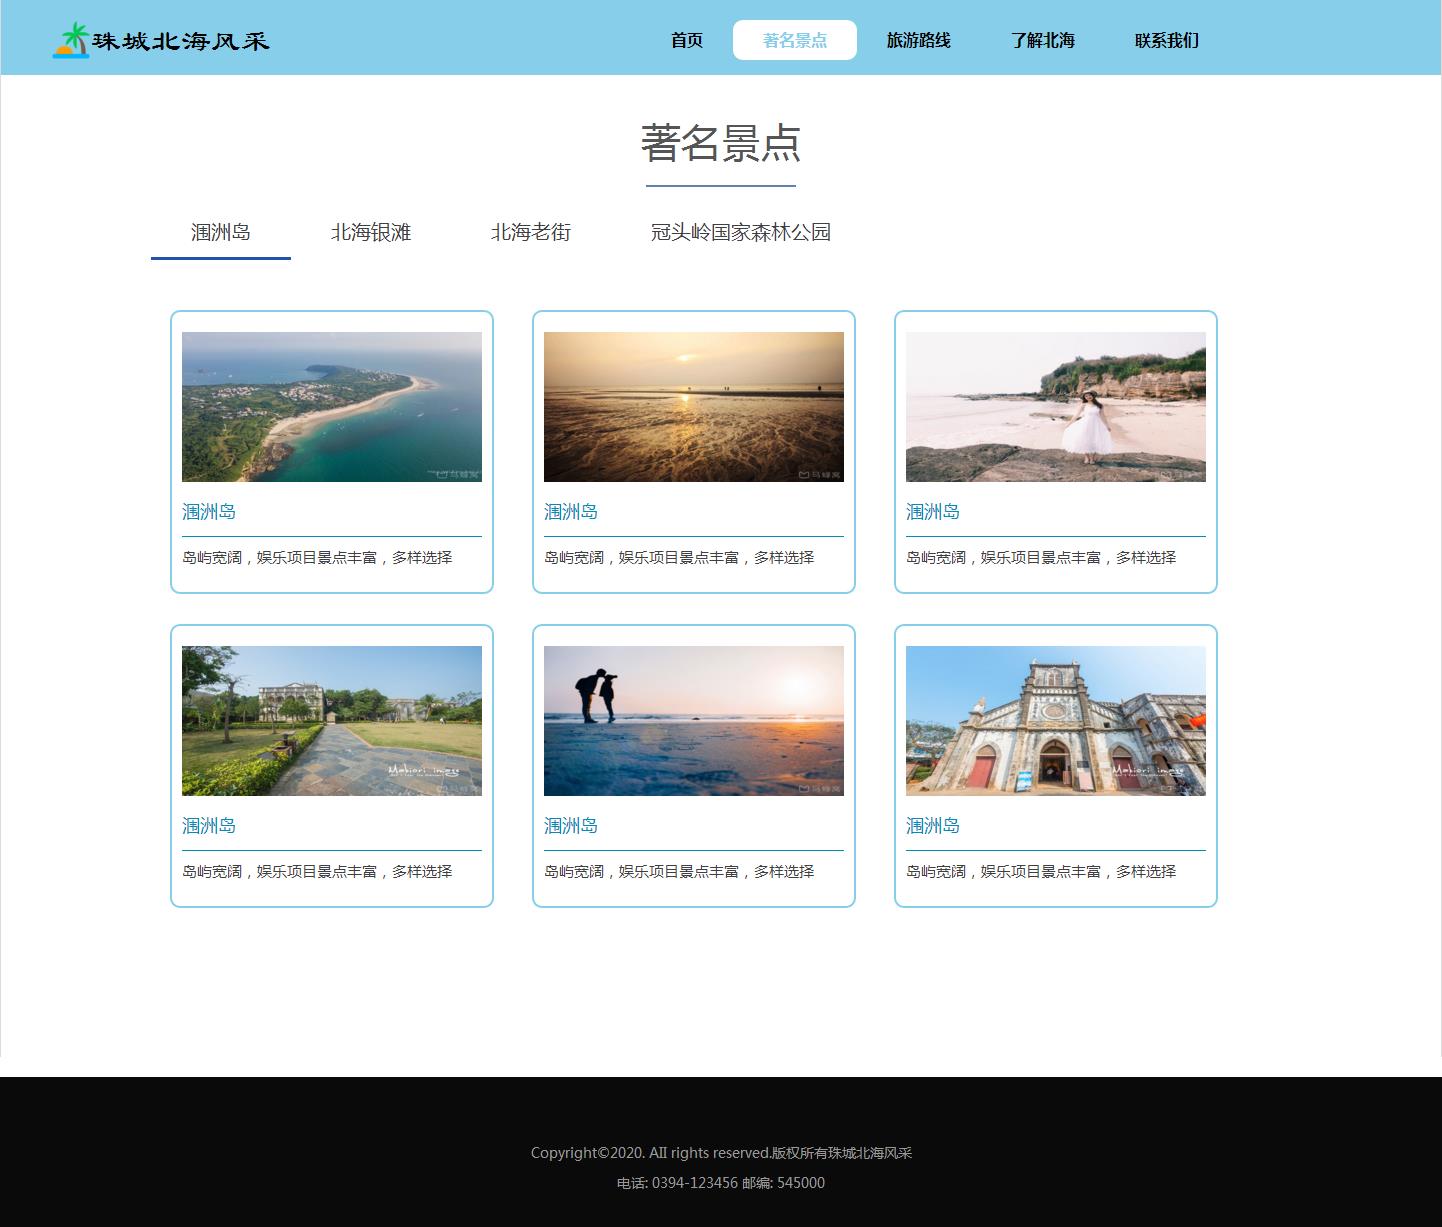This screenshot has width=1442, height=1227.
Task: Click description text under garden villa card
Action: point(317,872)
